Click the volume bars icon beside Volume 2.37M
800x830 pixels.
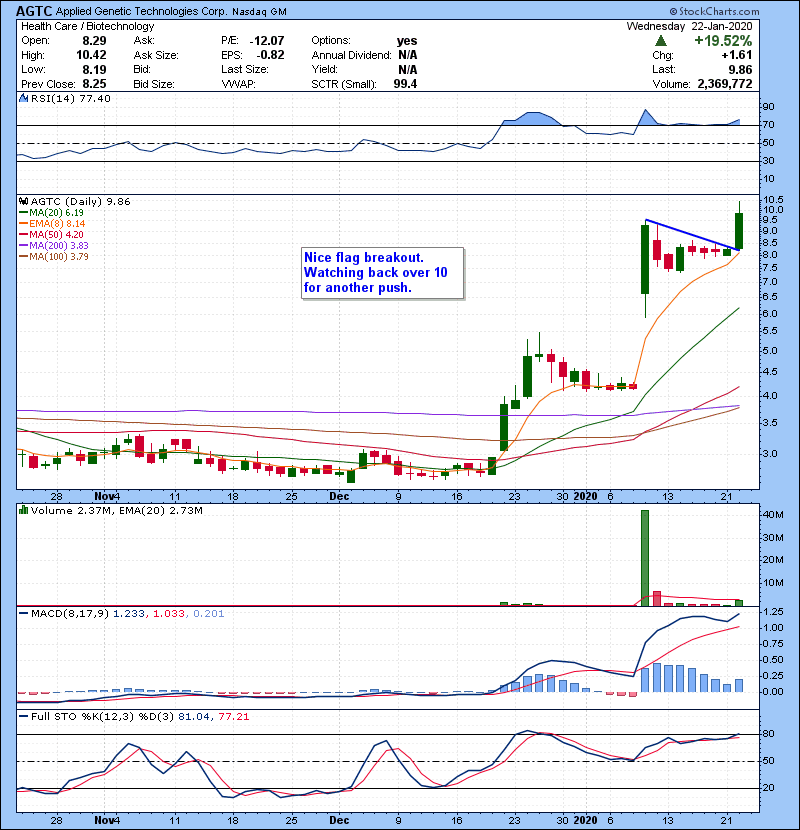click(x=24, y=510)
